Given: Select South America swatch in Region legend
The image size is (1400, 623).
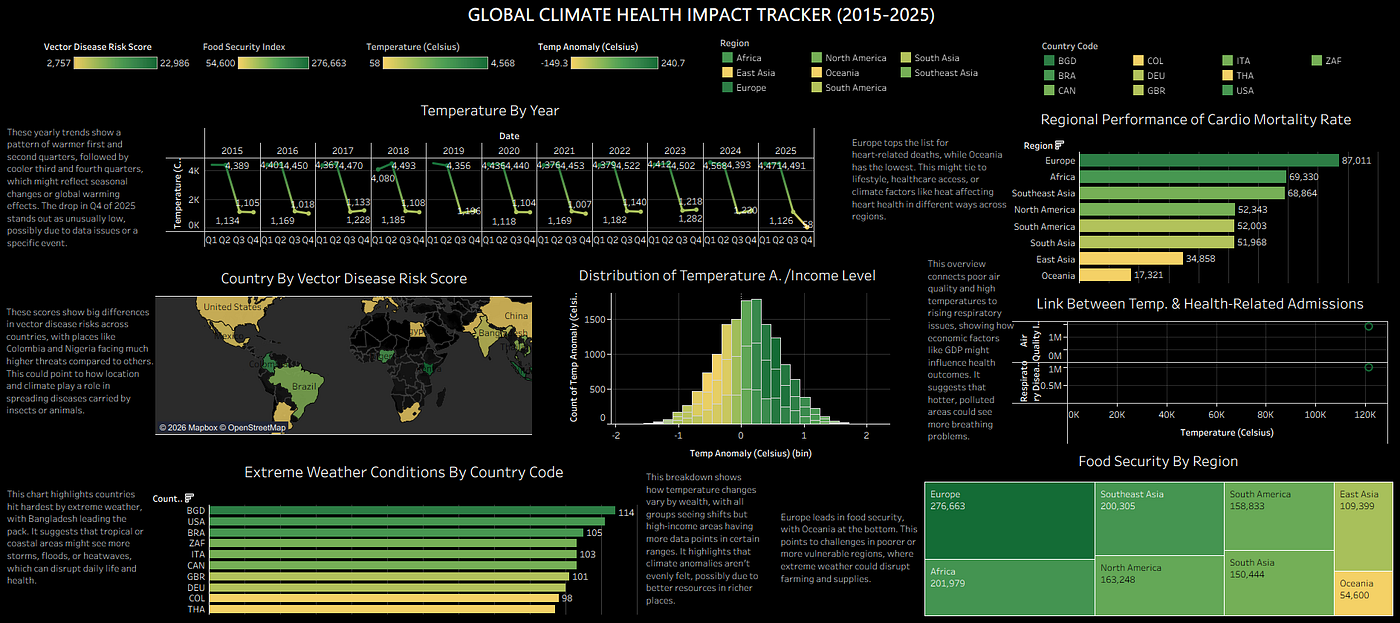Looking at the screenshot, I should [816, 88].
